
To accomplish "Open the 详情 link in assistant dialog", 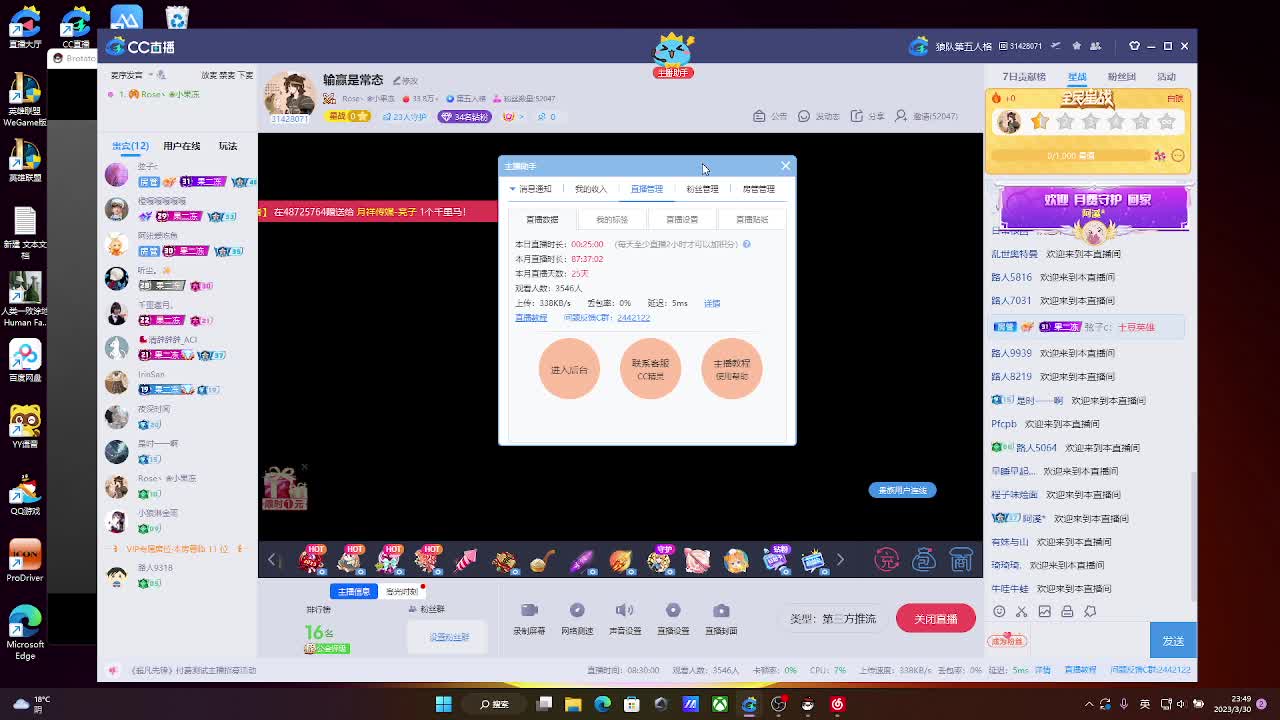I will (712, 303).
